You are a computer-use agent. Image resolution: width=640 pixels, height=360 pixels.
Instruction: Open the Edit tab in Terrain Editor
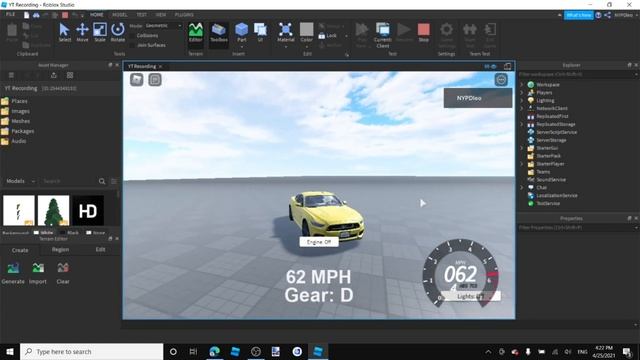point(100,249)
